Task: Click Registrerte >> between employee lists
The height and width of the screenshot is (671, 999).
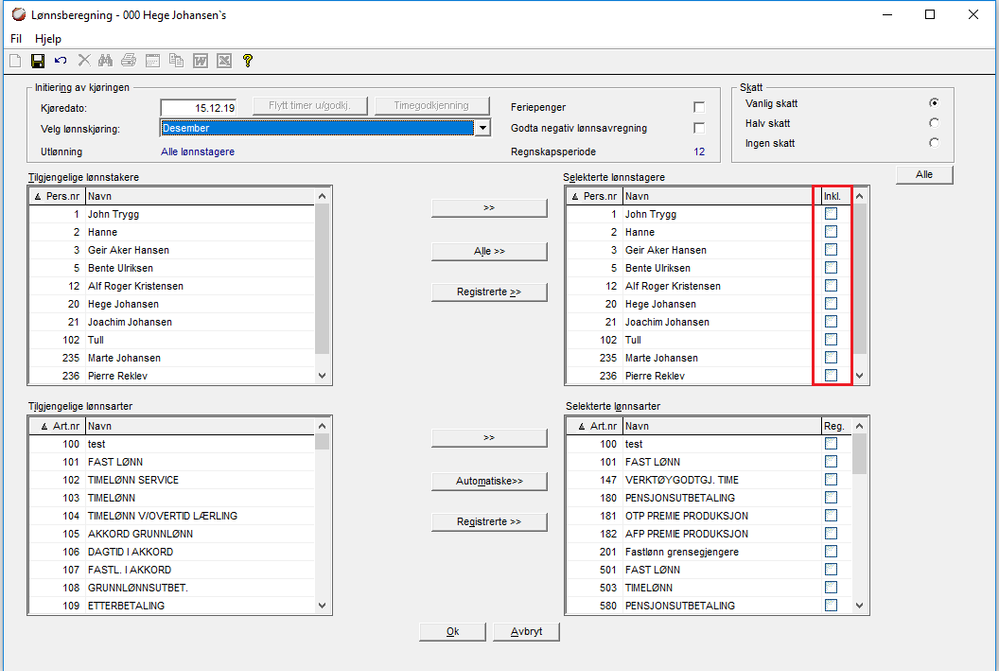Action: coord(489,292)
